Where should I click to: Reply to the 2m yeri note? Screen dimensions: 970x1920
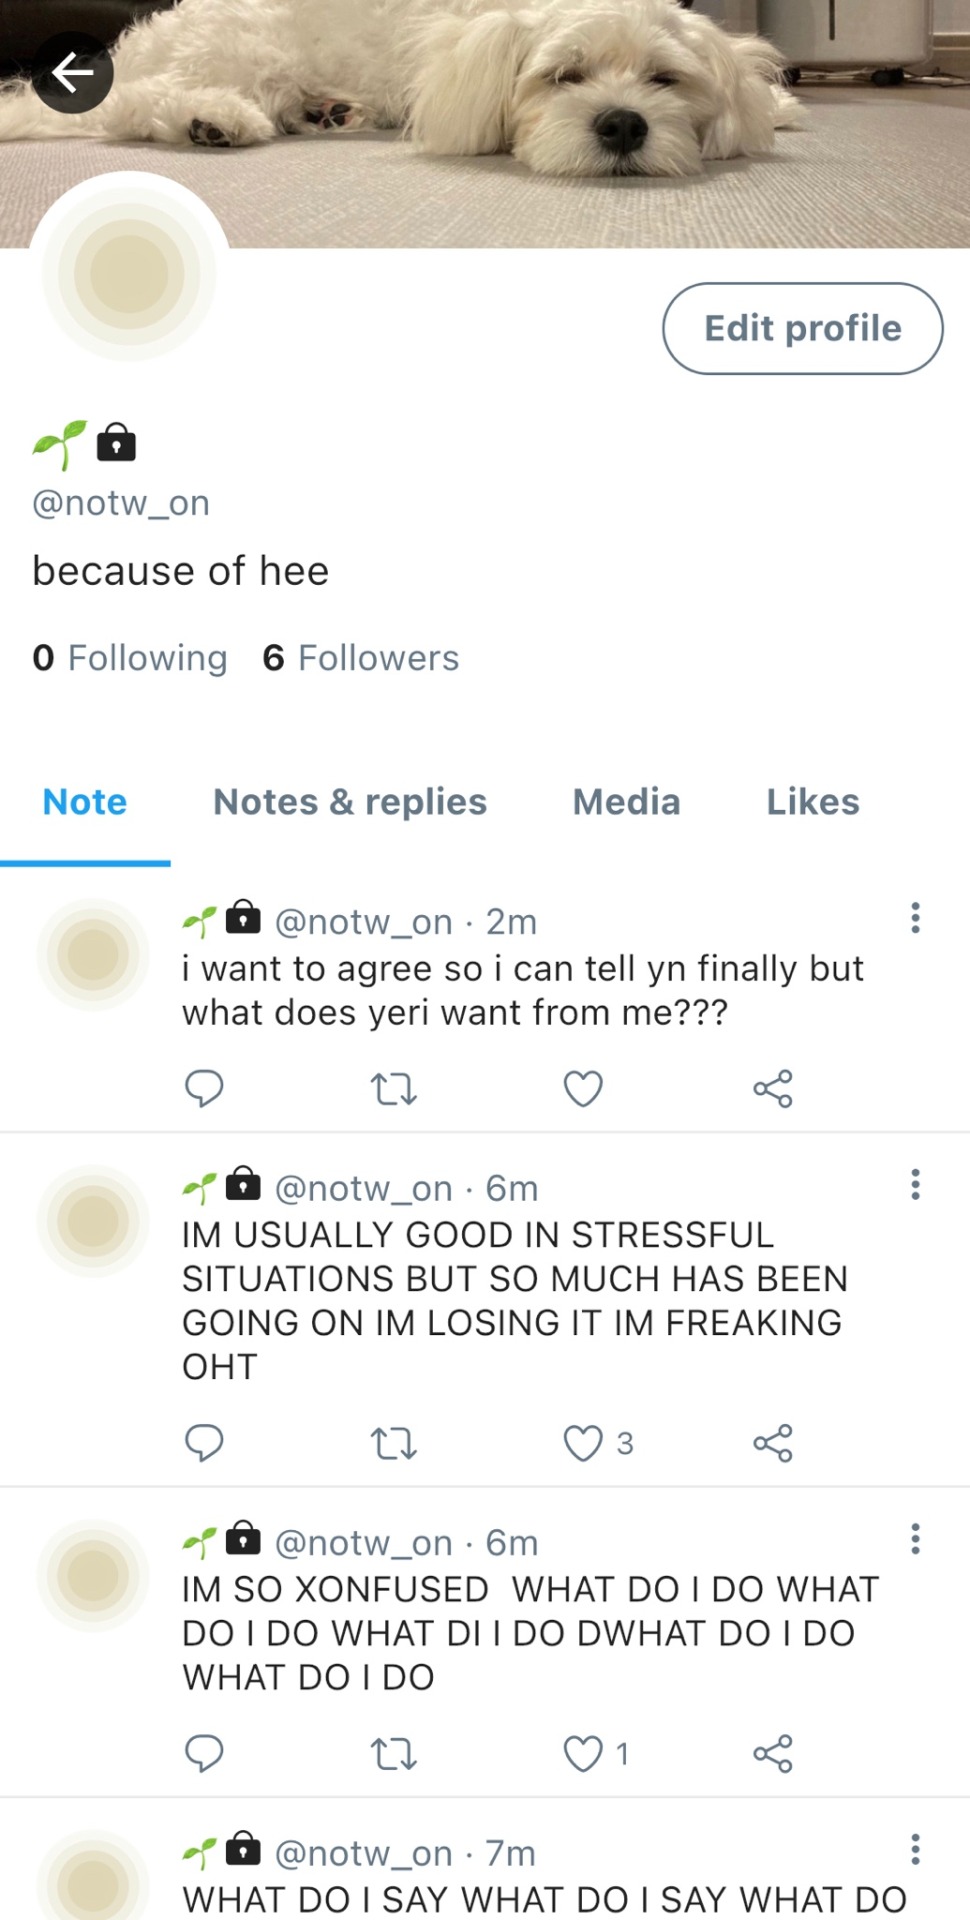click(x=204, y=1088)
